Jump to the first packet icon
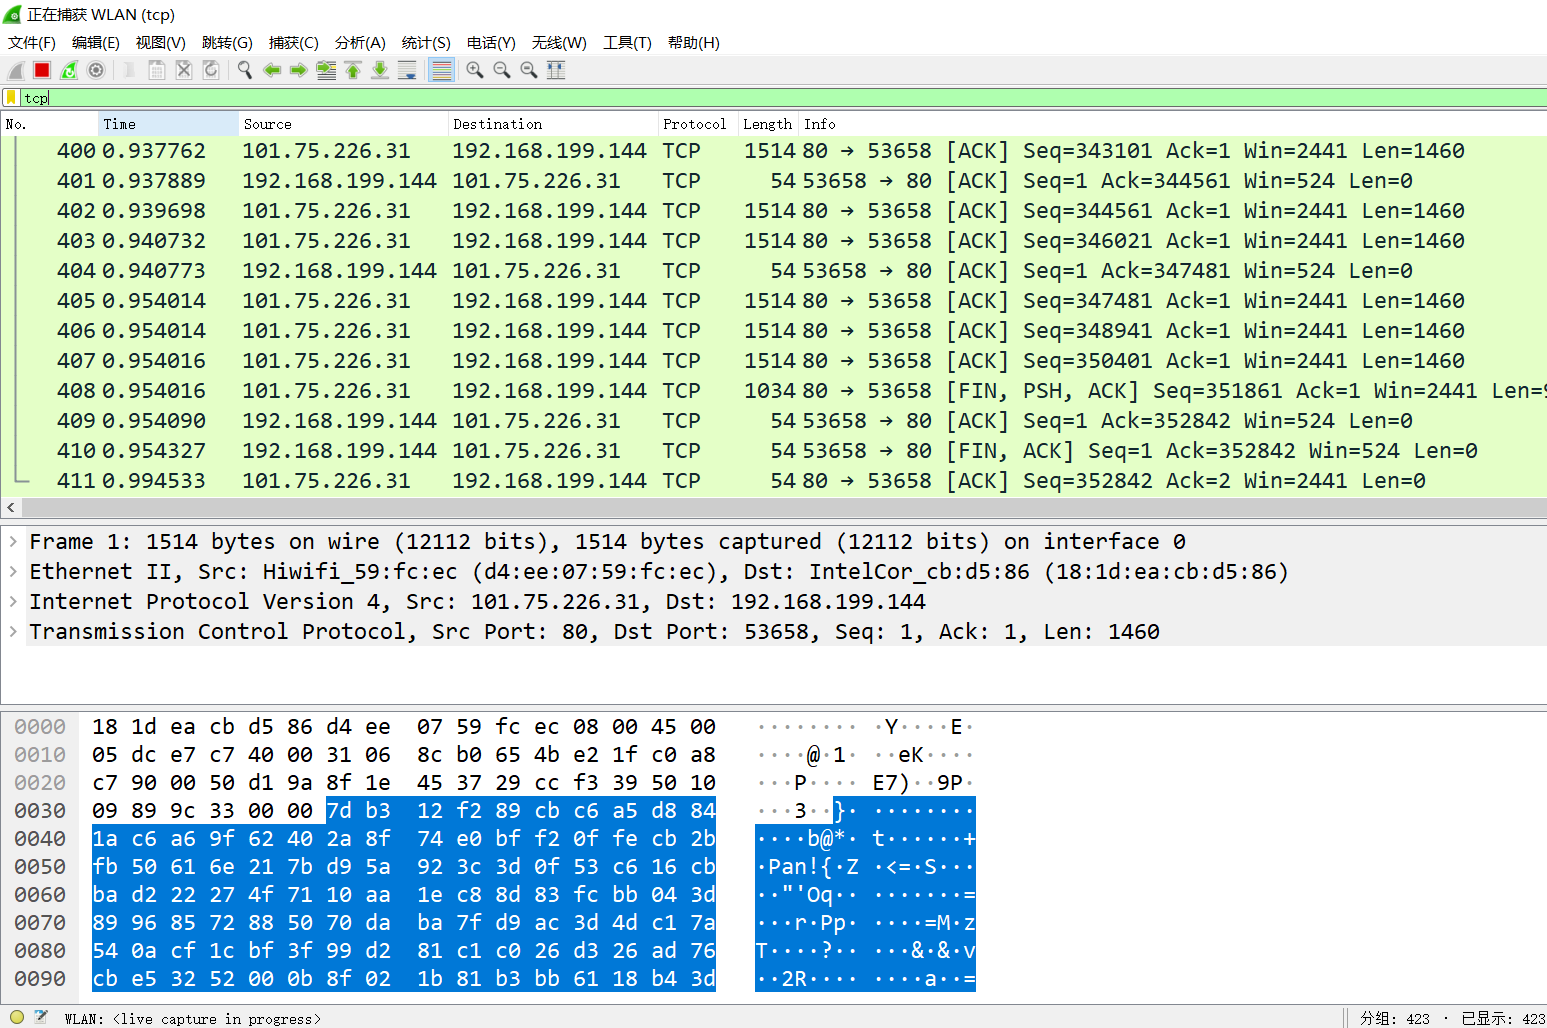The image size is (1547, 1028). (353, 70)
